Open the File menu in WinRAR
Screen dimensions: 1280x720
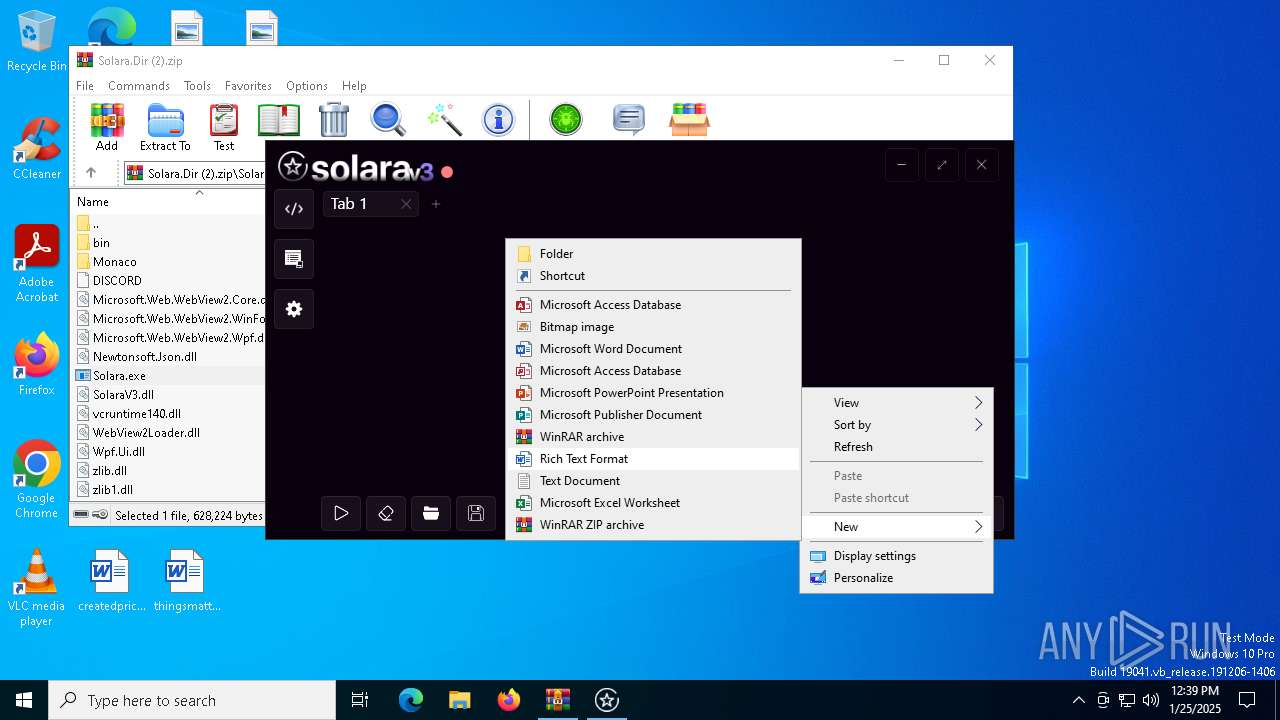(x=85, y=86)
